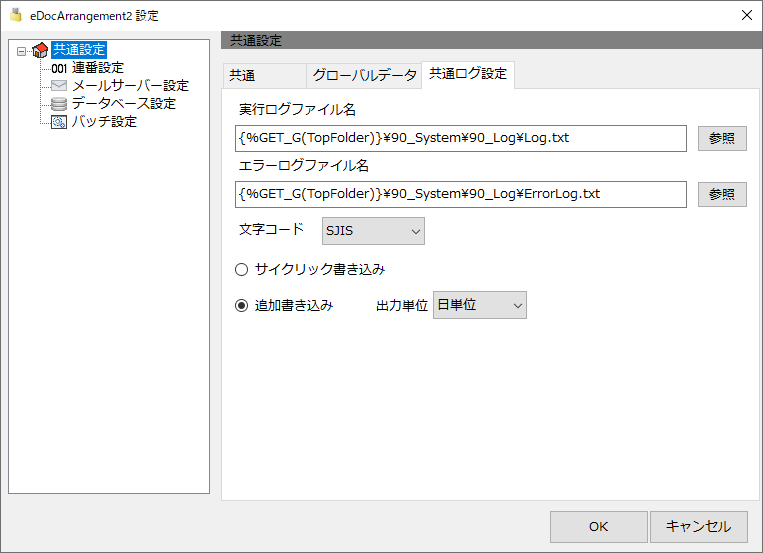This screenshot has height=553, width=763.
Task: Click the 実行ログファイル名 path field
Action: pos(461,138)
